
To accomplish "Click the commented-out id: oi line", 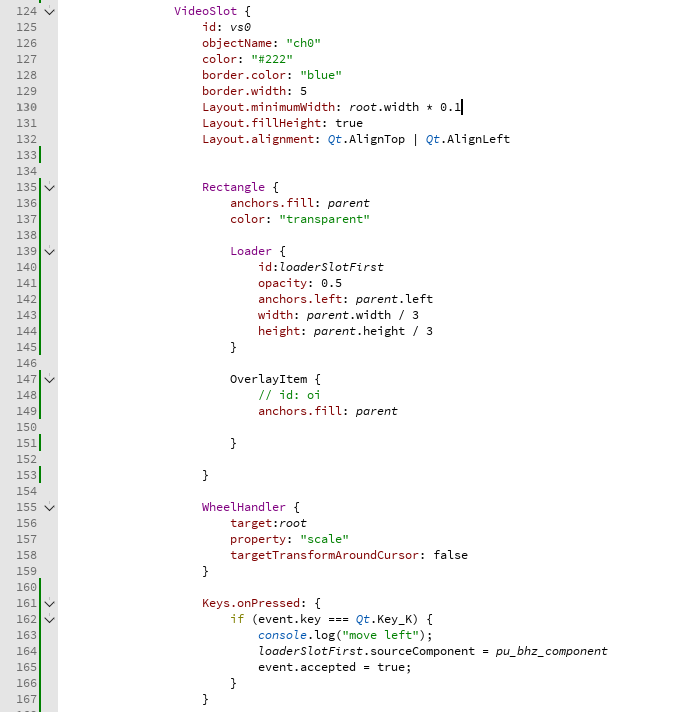I will pos(289,395).
